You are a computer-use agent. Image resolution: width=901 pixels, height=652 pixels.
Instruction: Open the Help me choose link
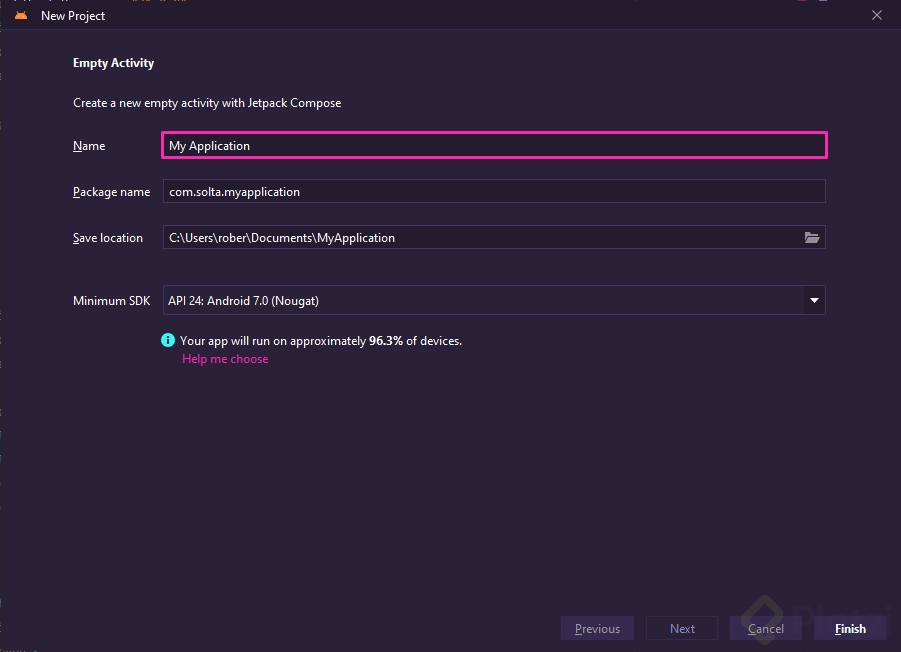click(x=225, y=359)
